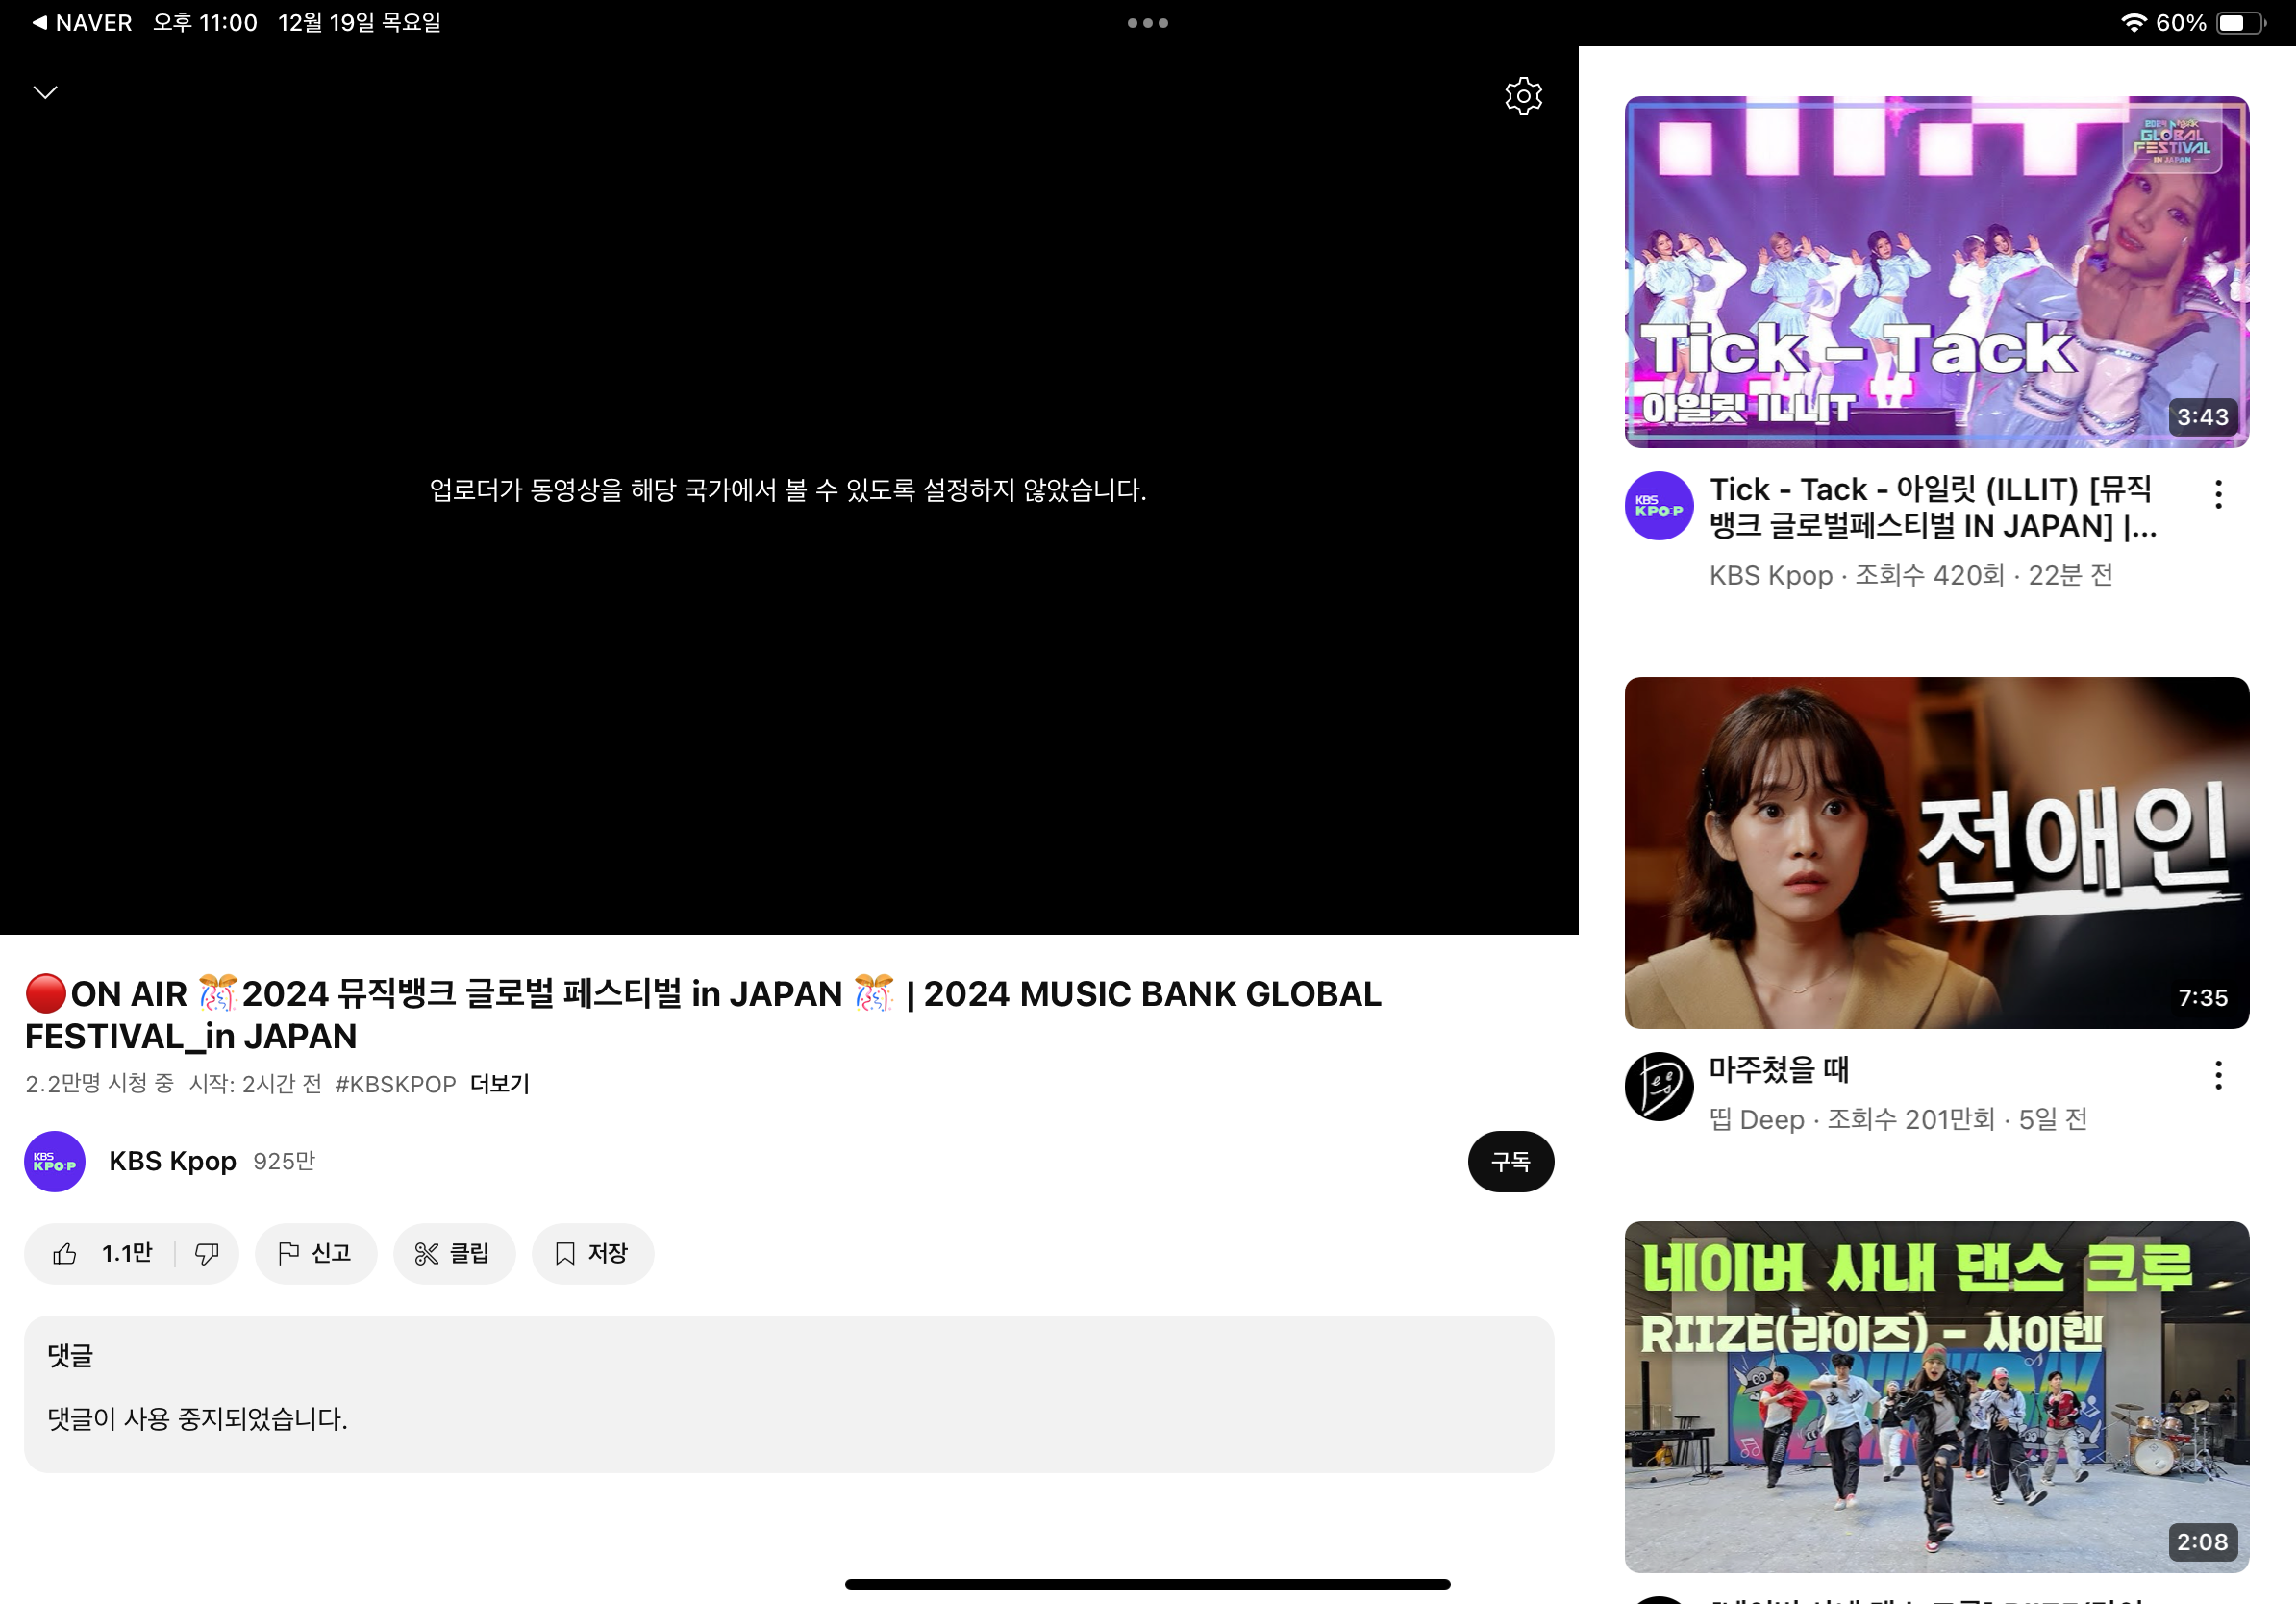The width and height of the screenshot is (2296, 1604).
Task: Return to NAVER app via back arrow
Action: 82,22
